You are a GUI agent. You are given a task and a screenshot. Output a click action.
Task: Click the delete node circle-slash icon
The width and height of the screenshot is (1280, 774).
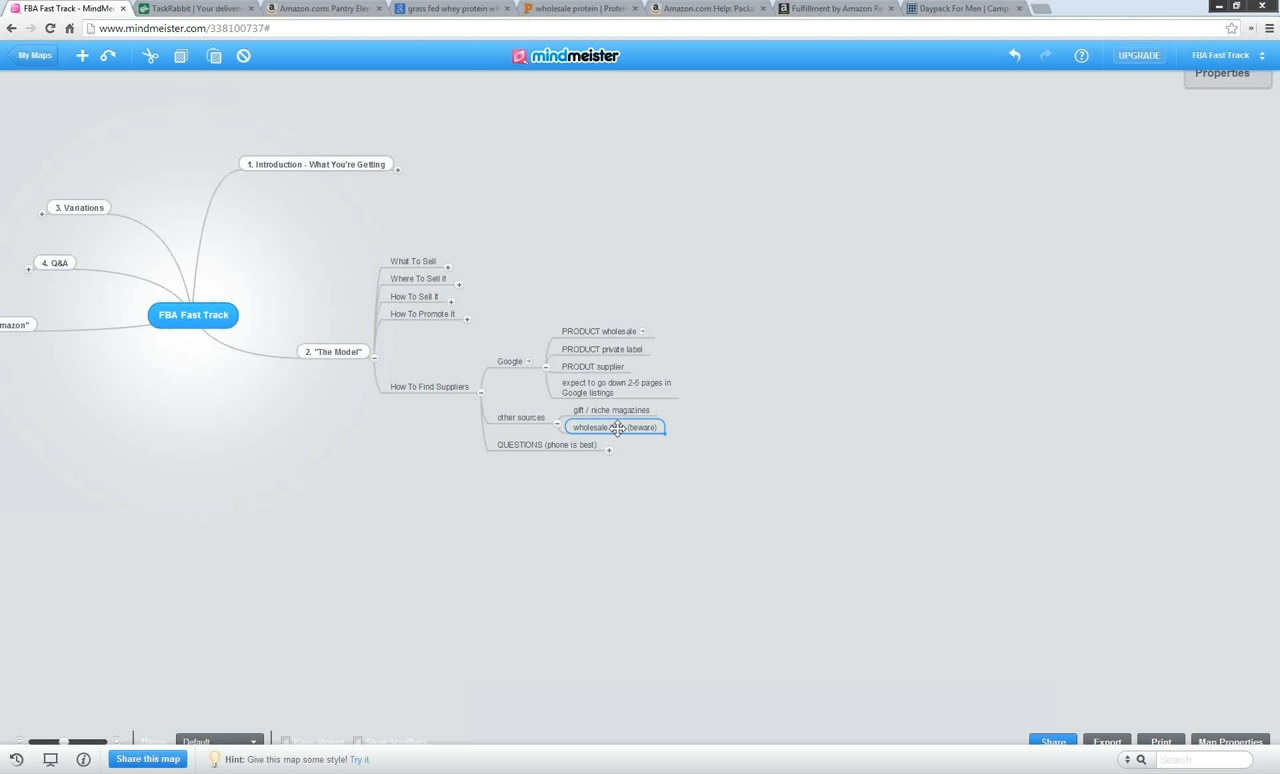click(244, 56)
